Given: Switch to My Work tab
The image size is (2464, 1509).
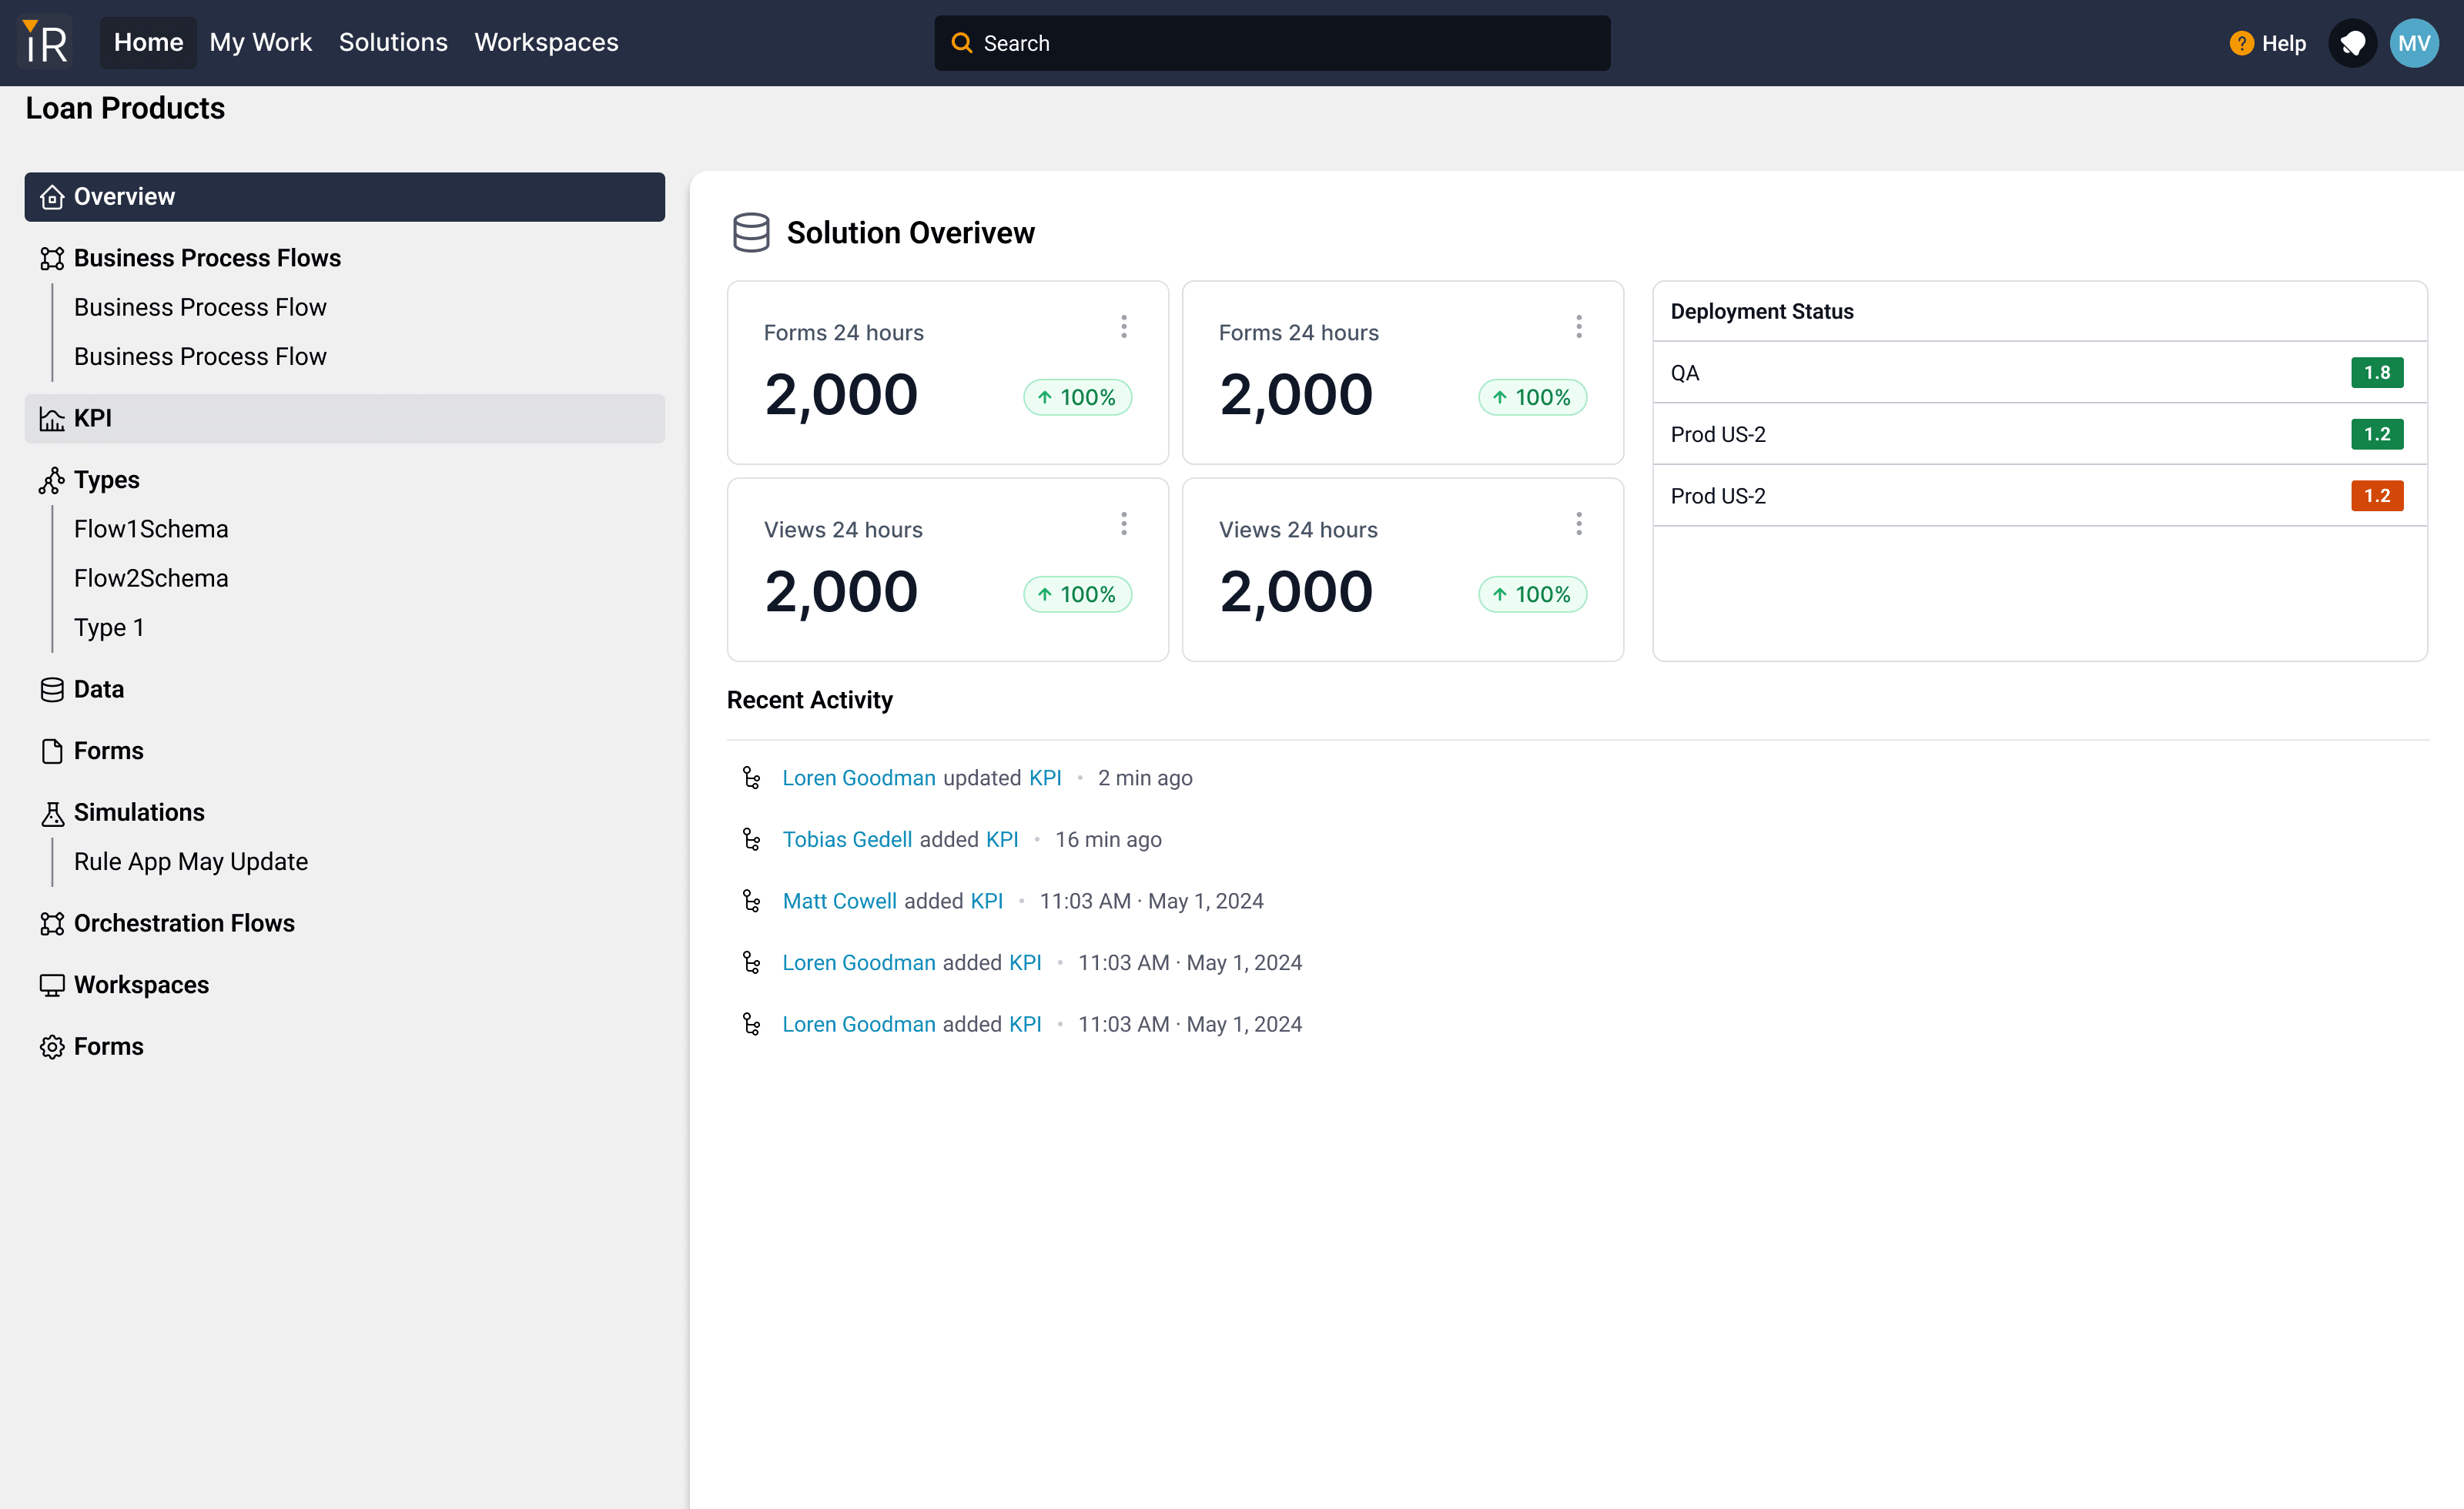Looking at the screenshot, I should [260, 42].
